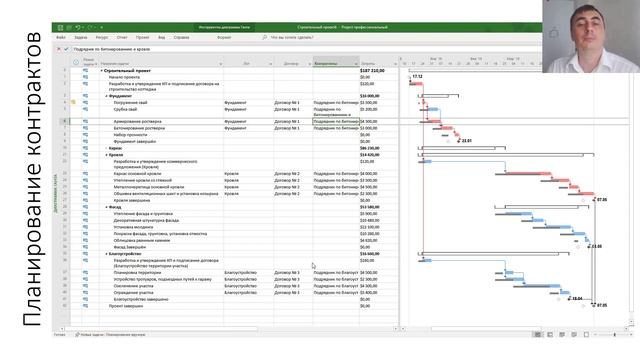Screen dimensions: 640x360
Task: Click Договор № 2 cell in Утепление кровли row
Action: (293, 180)
